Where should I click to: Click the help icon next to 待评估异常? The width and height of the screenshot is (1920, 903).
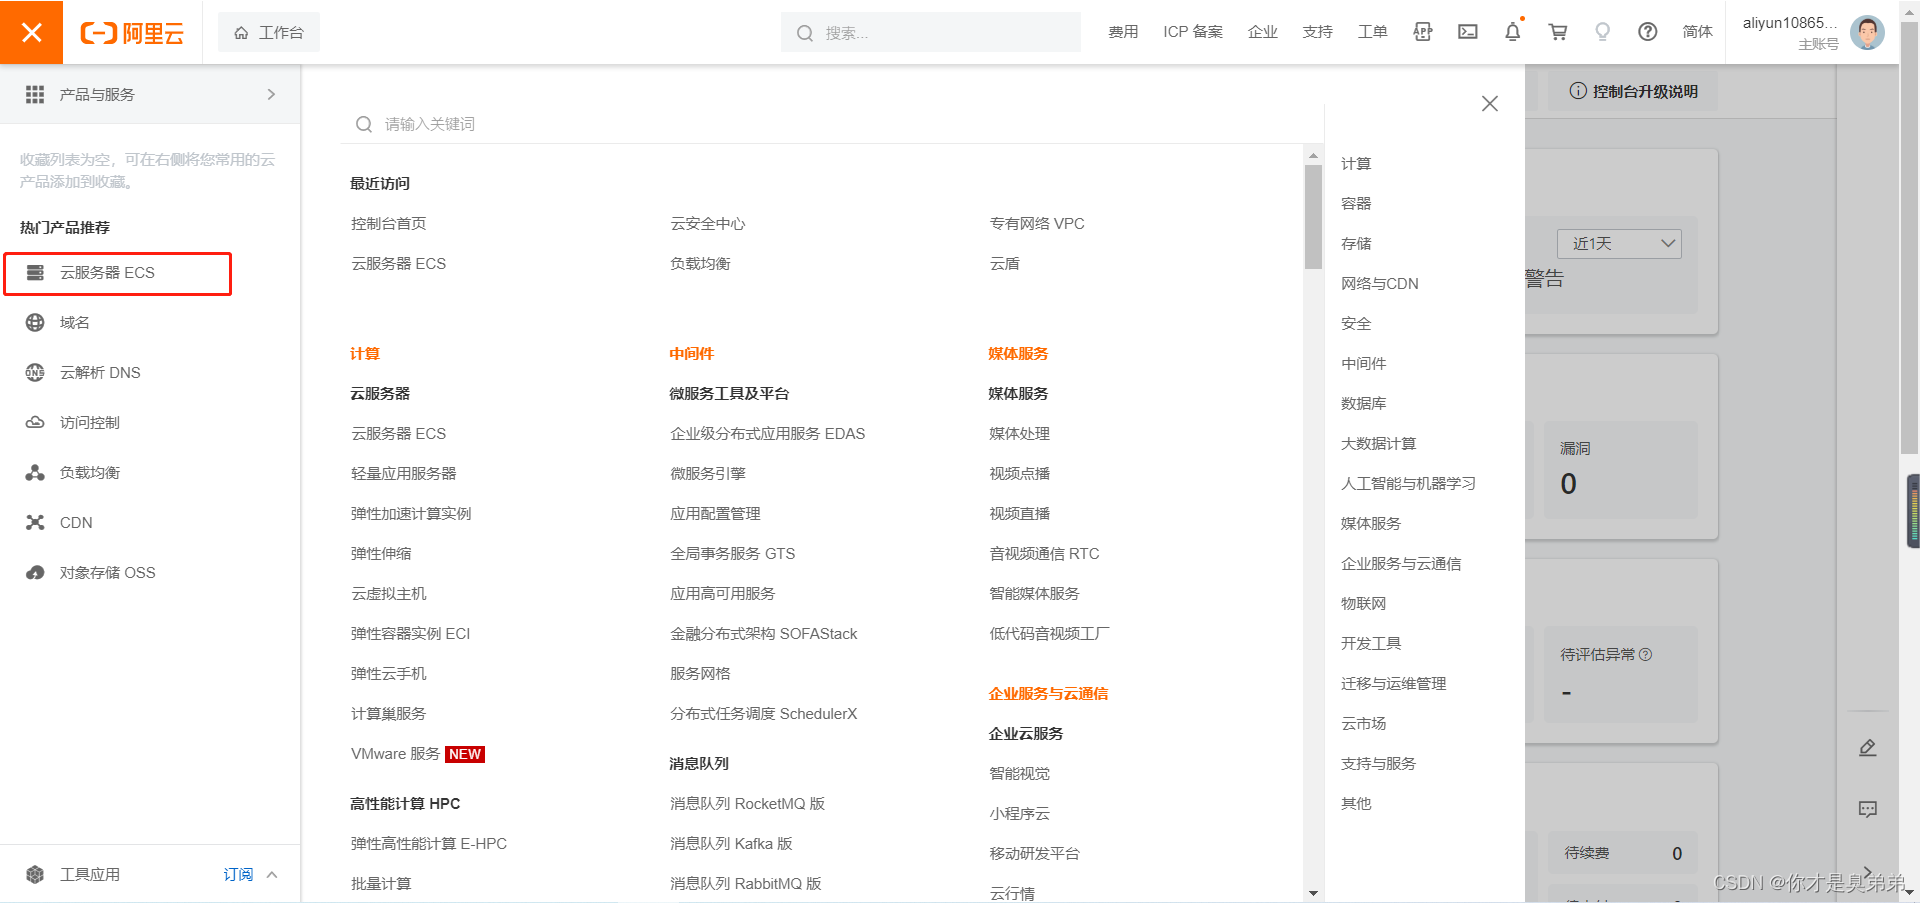point(1646,654)
